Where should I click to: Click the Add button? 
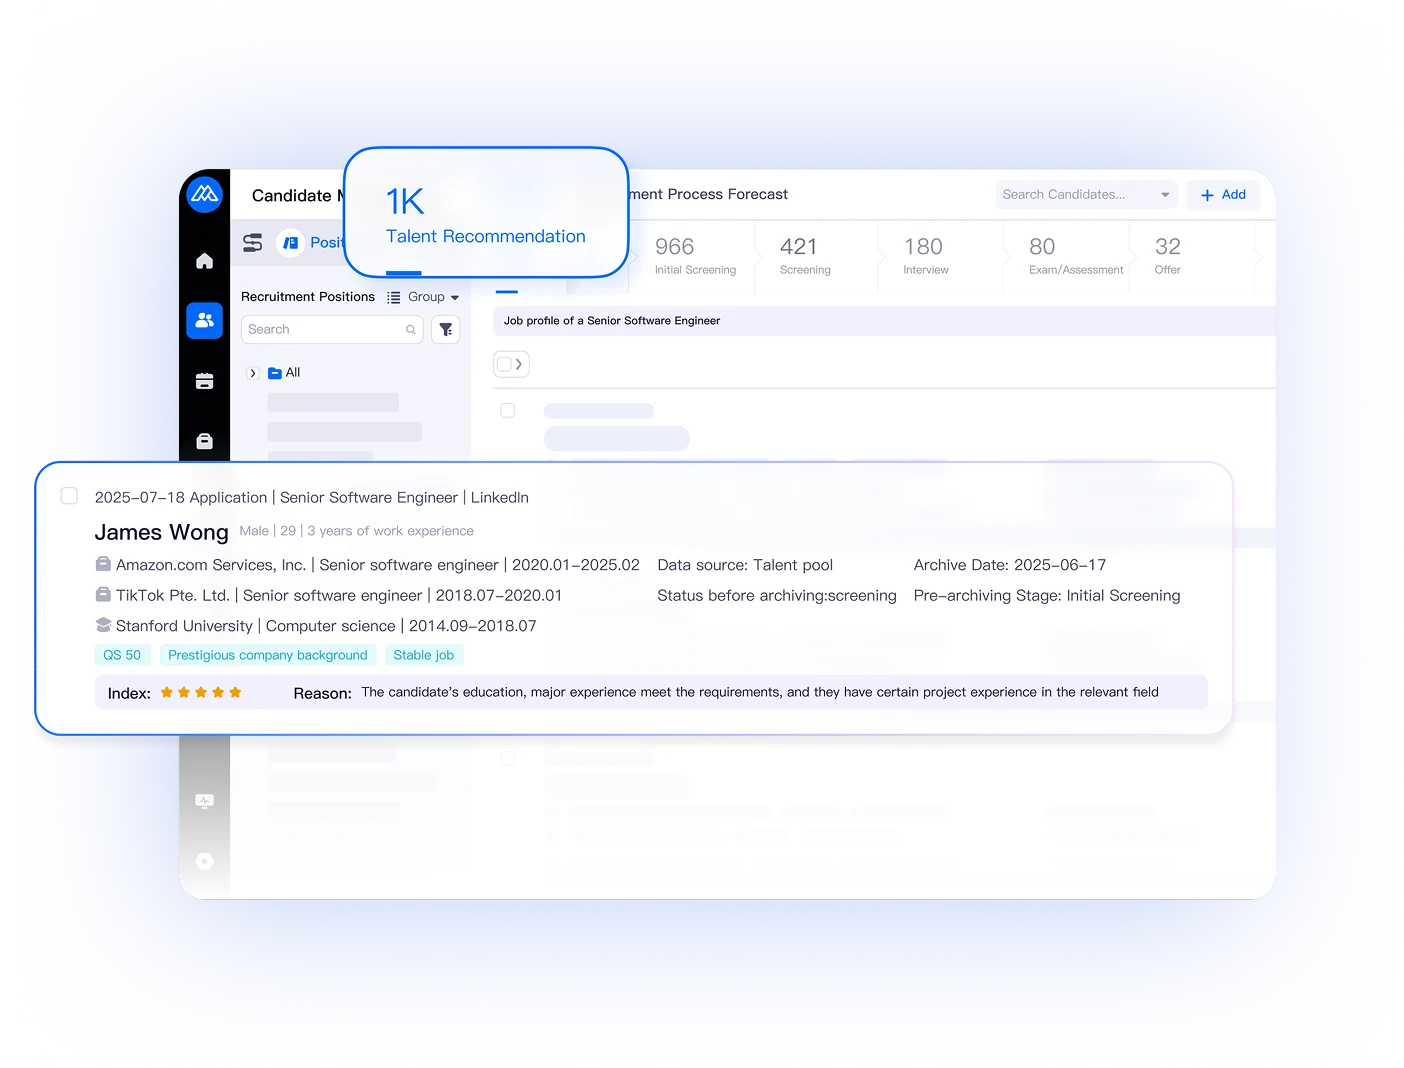point(1222,195)
